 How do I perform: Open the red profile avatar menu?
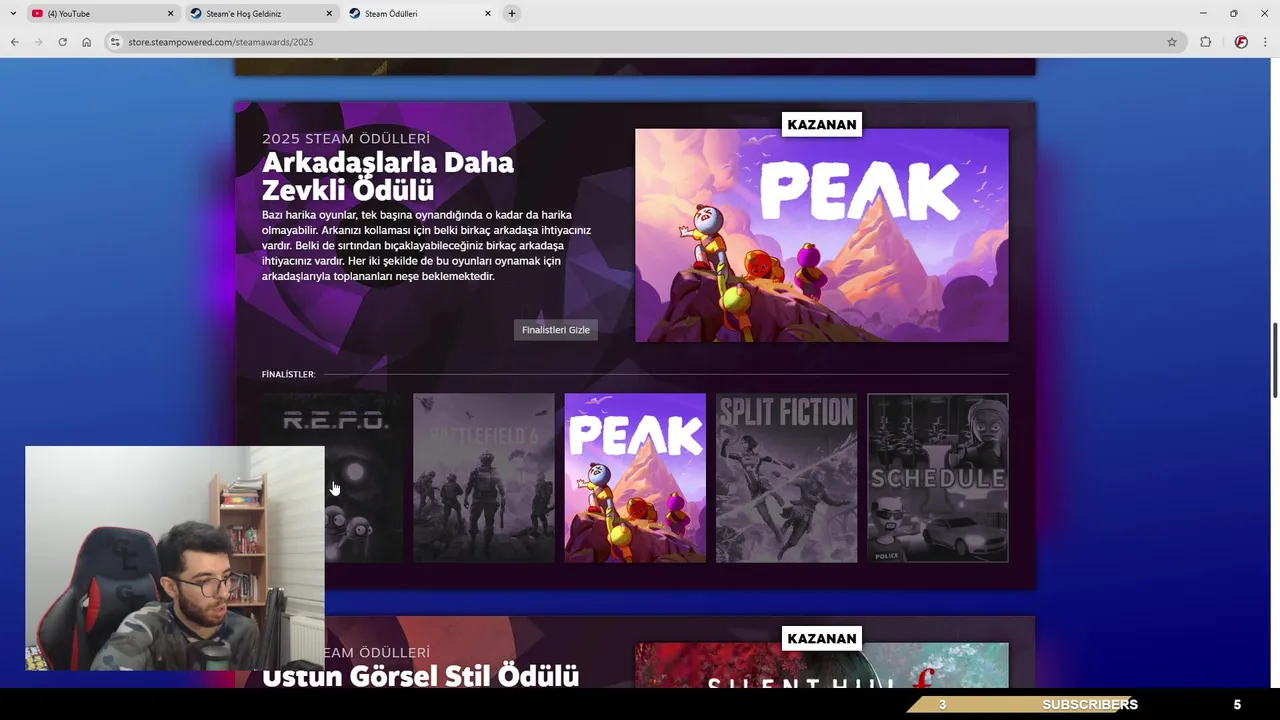point(1241,42)
